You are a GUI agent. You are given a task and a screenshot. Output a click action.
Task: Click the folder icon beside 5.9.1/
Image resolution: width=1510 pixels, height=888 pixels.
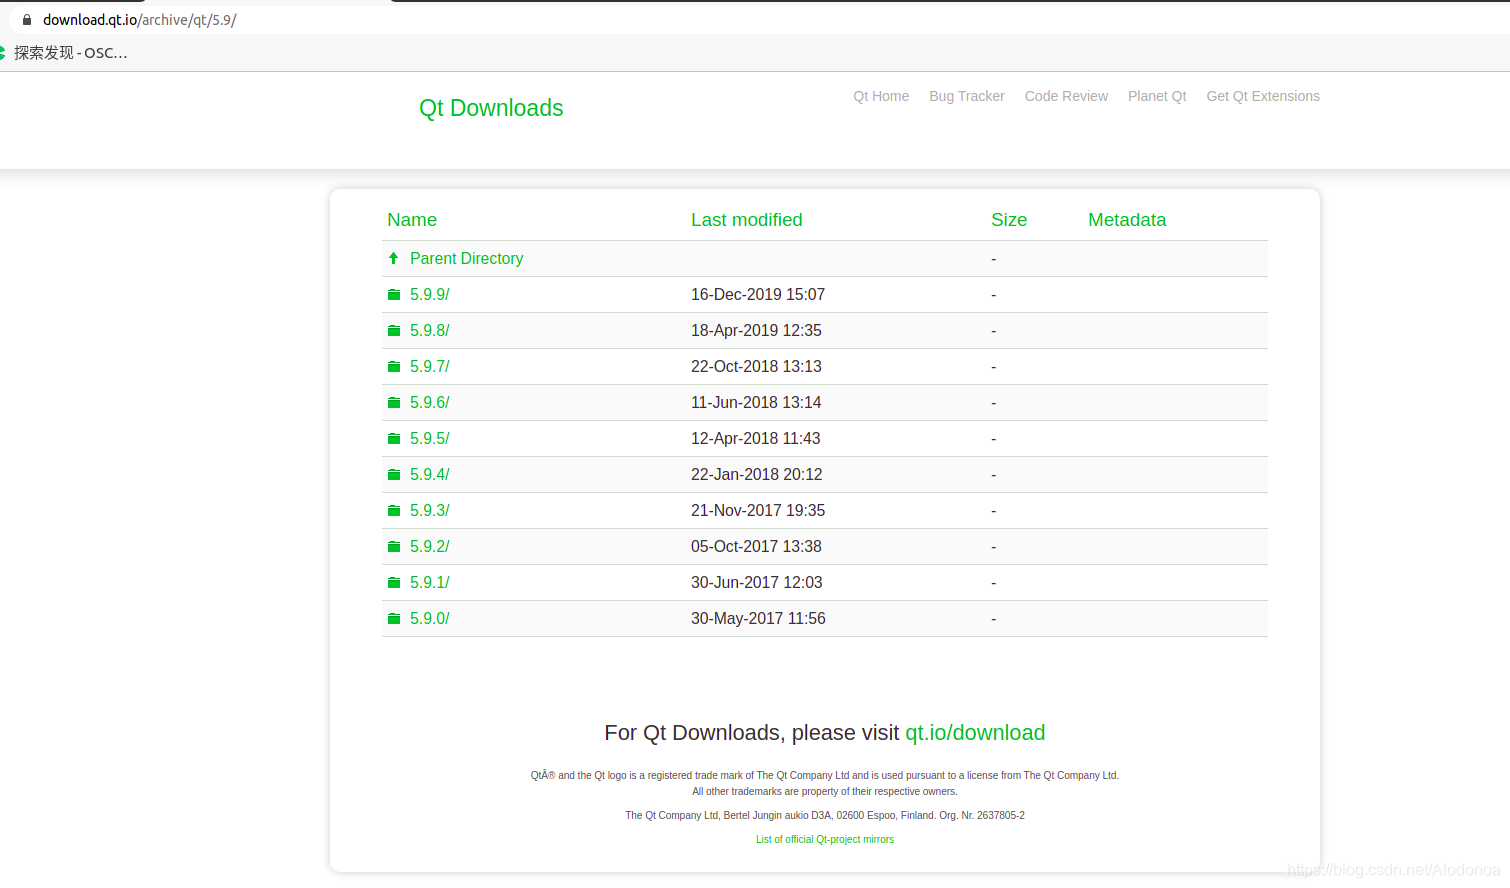[394, 583]
